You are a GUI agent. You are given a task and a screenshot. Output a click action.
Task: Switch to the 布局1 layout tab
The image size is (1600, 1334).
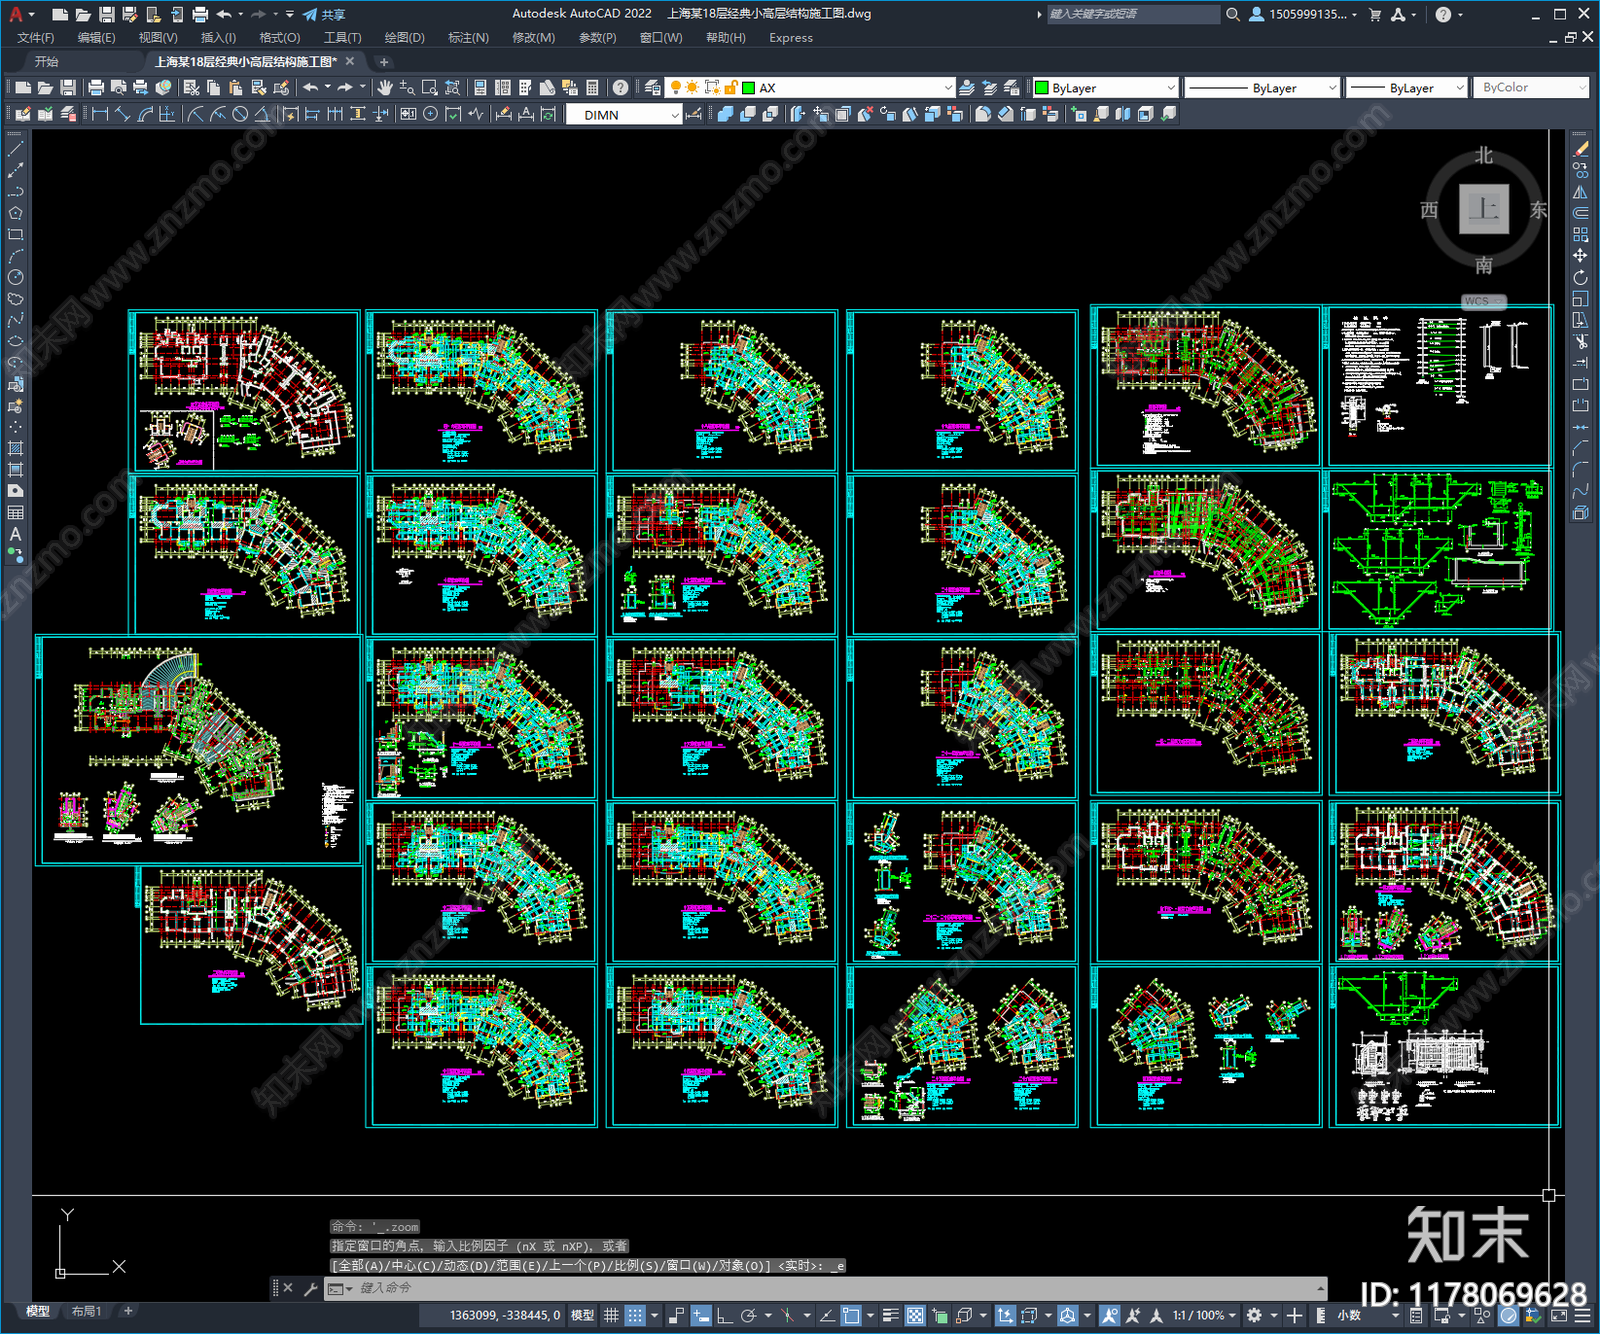coord(87,1311)
